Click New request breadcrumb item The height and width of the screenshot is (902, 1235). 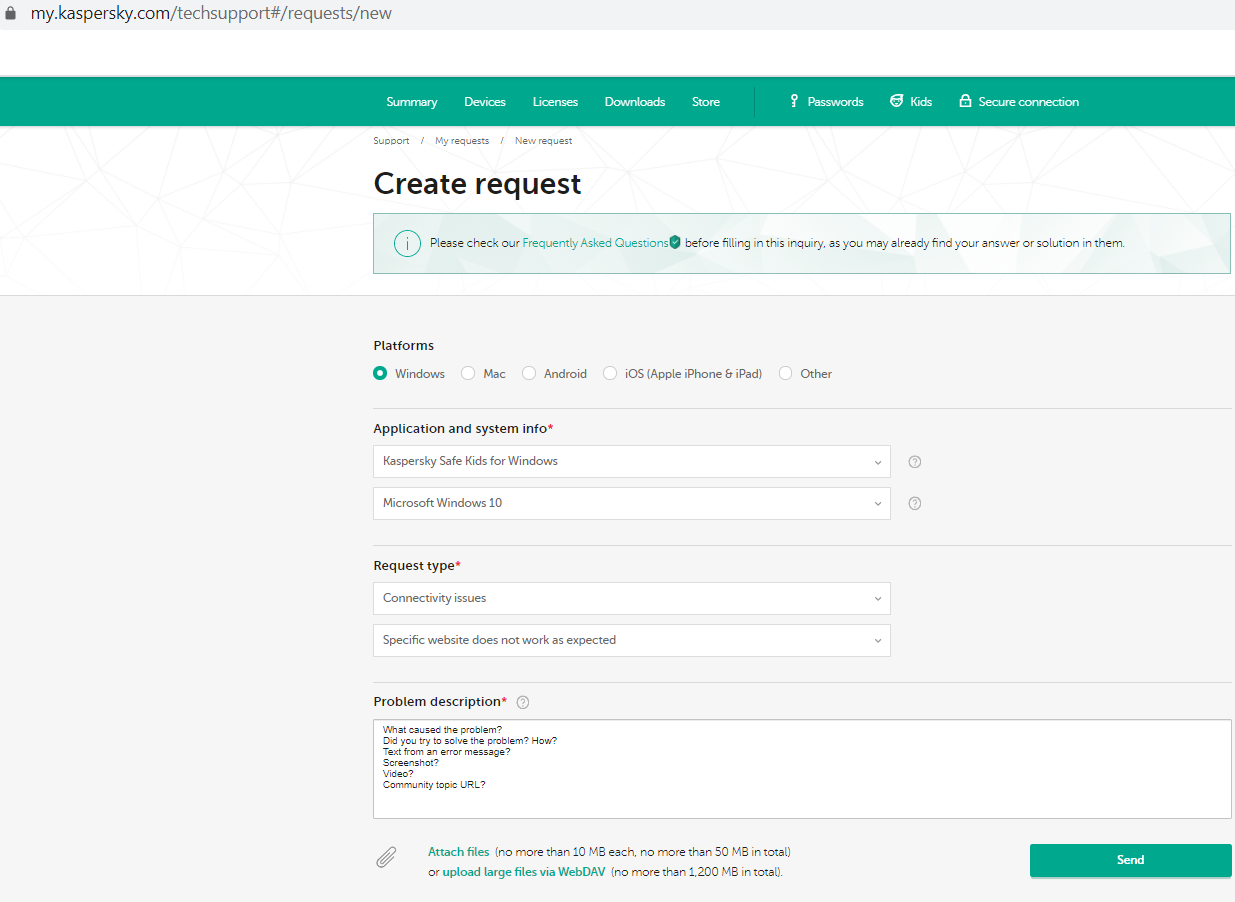pyautogui.click(x=544, y=141)
